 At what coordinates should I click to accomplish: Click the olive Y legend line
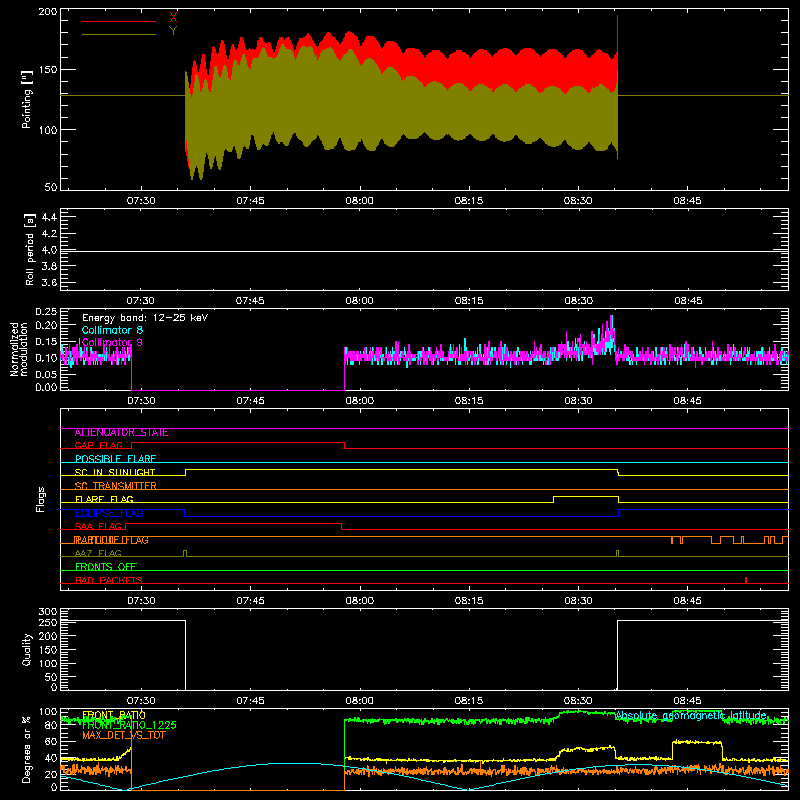point(119,35)
